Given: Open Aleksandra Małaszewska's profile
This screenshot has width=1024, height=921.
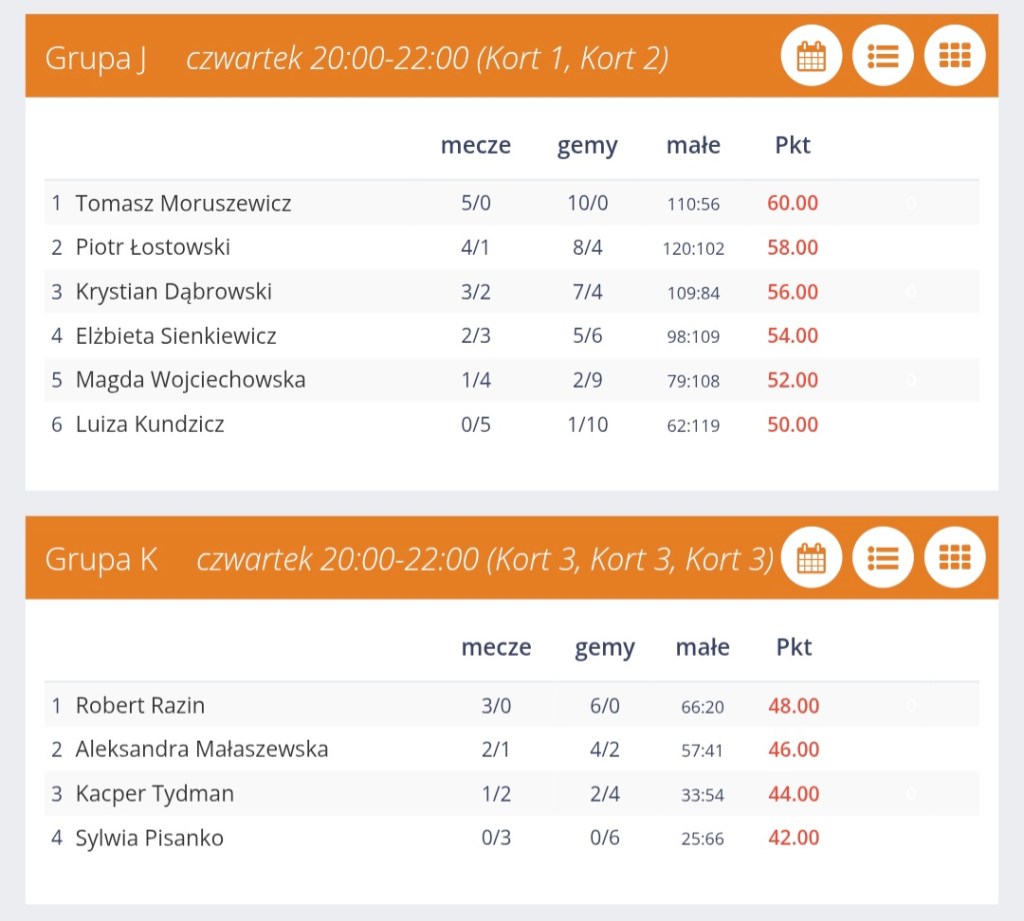Looking at the screenshot, I should 202,750.
